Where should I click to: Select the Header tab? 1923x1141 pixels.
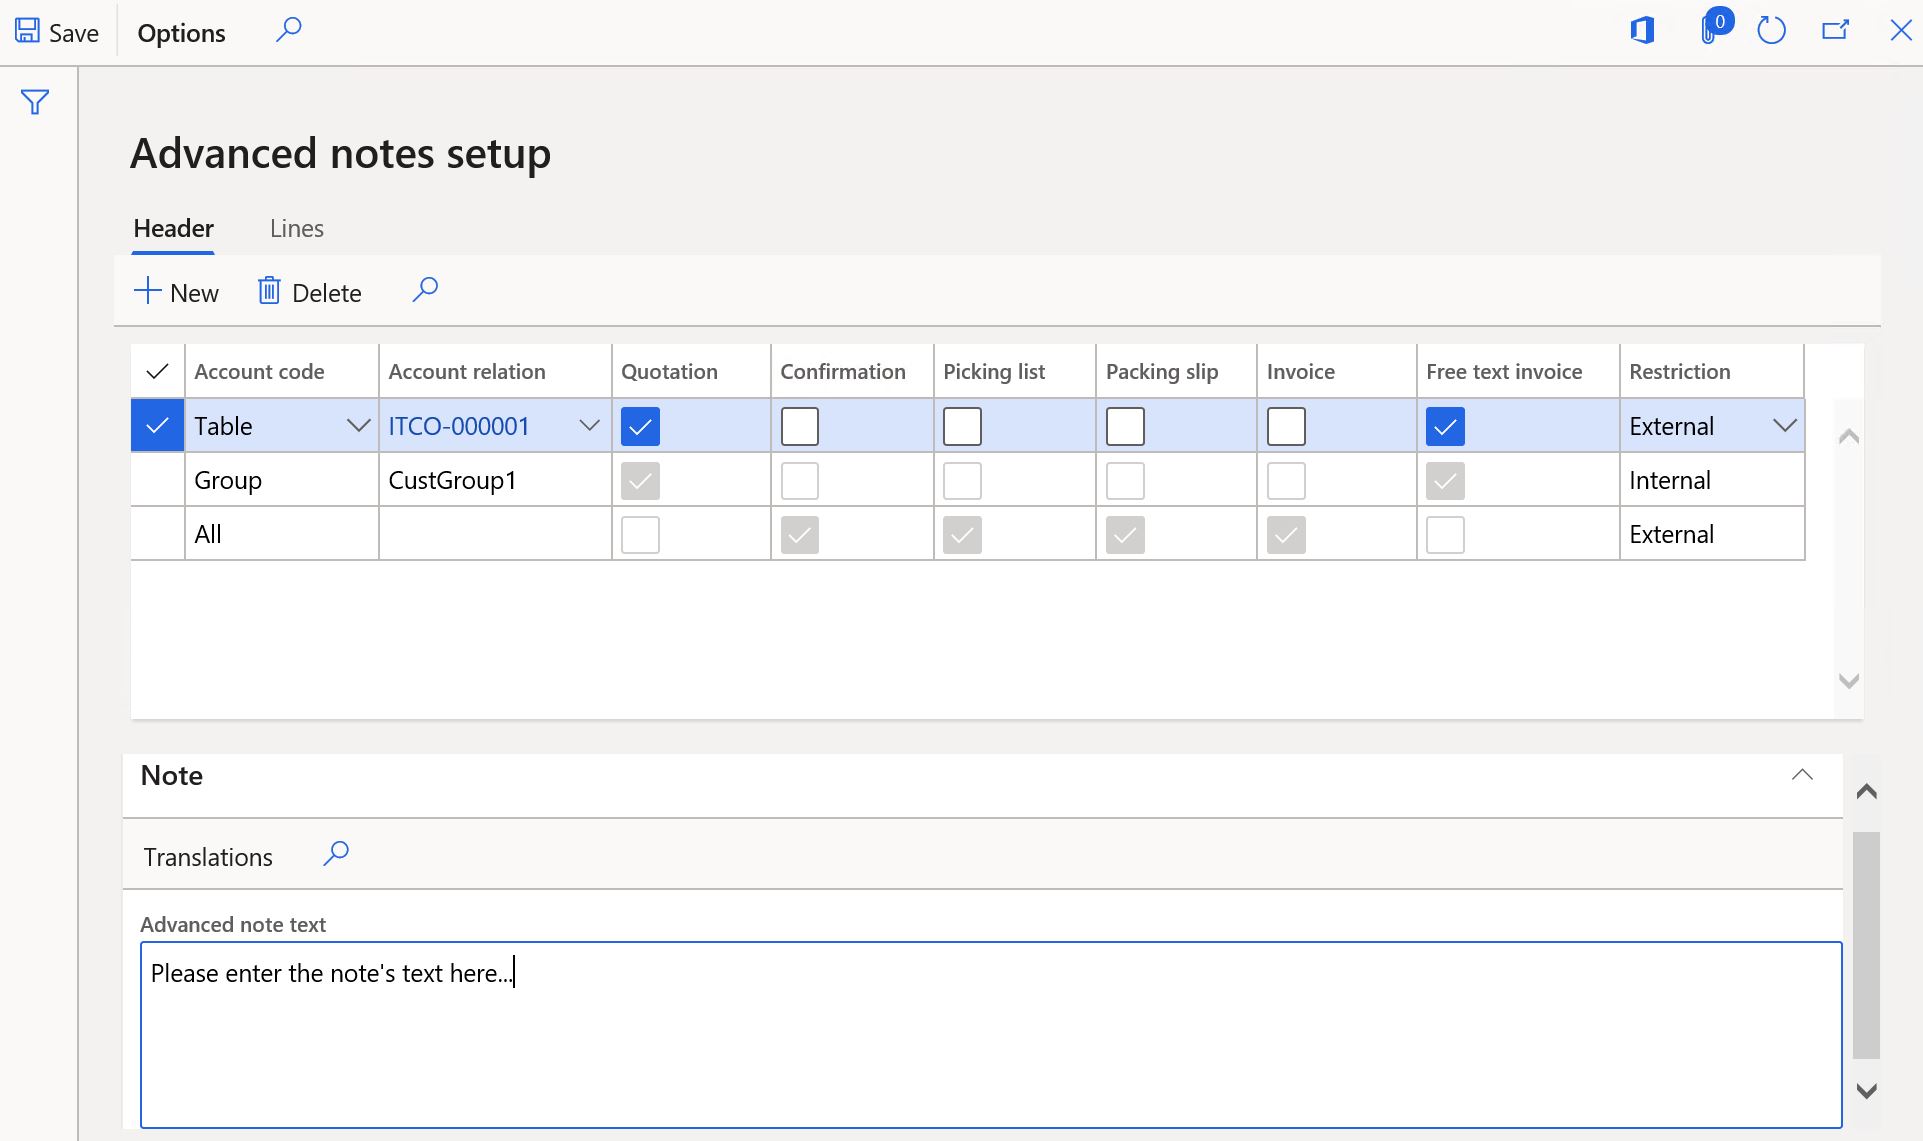tap(174, 228)
